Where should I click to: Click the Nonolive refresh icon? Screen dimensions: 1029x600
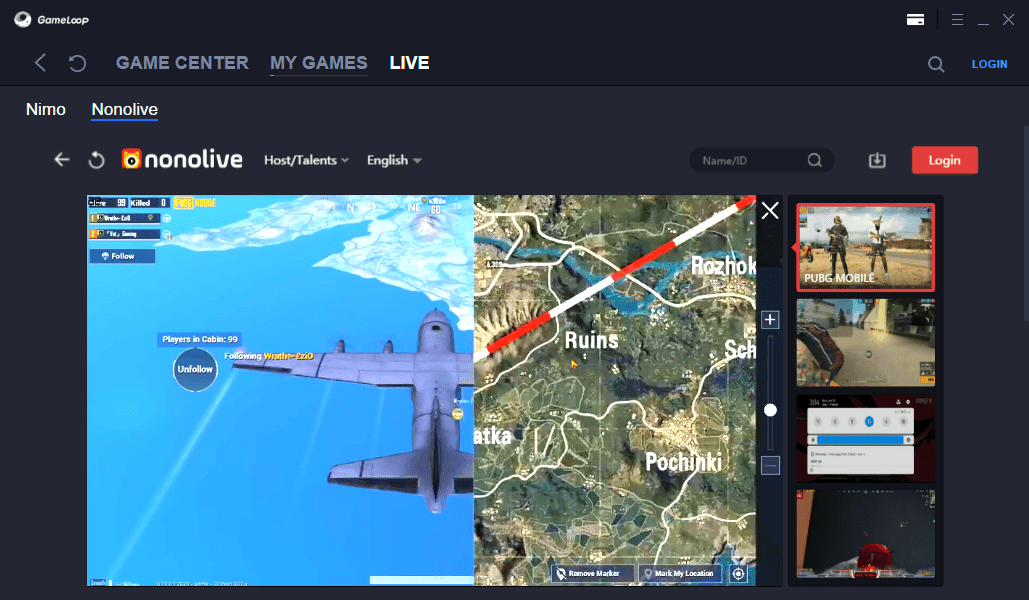[x=96, y=160]
